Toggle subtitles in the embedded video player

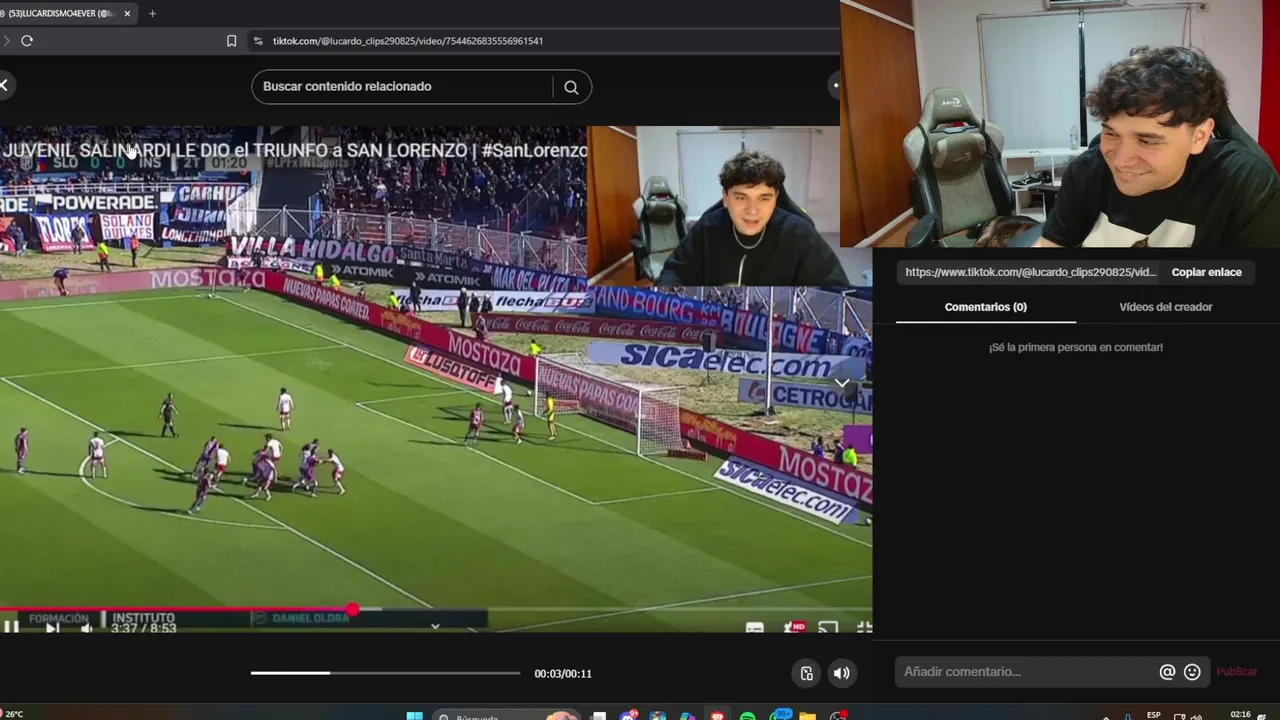tap(755, 628)
